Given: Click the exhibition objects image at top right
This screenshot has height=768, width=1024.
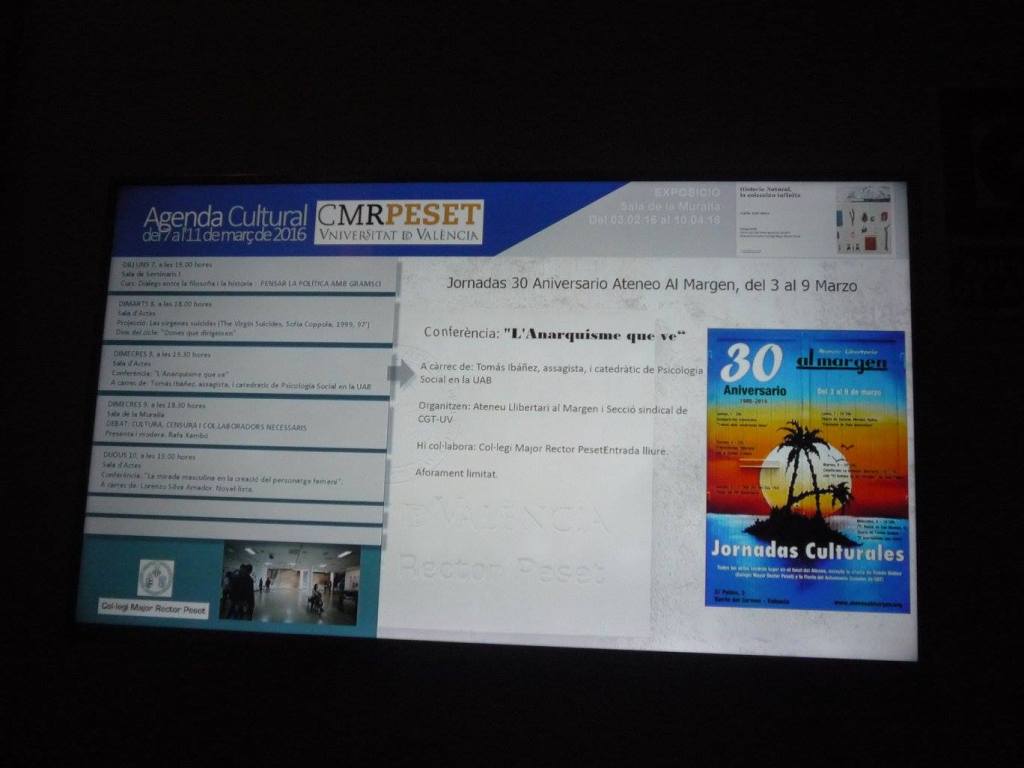Looking at the screenshot, I should coord(863,219).
